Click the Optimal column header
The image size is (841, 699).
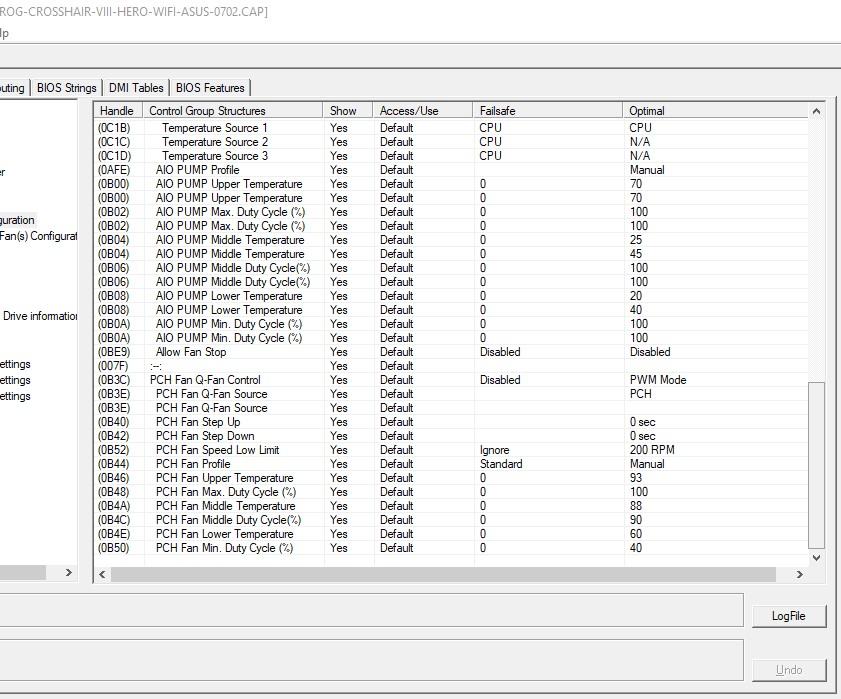(x=715, y=111)
